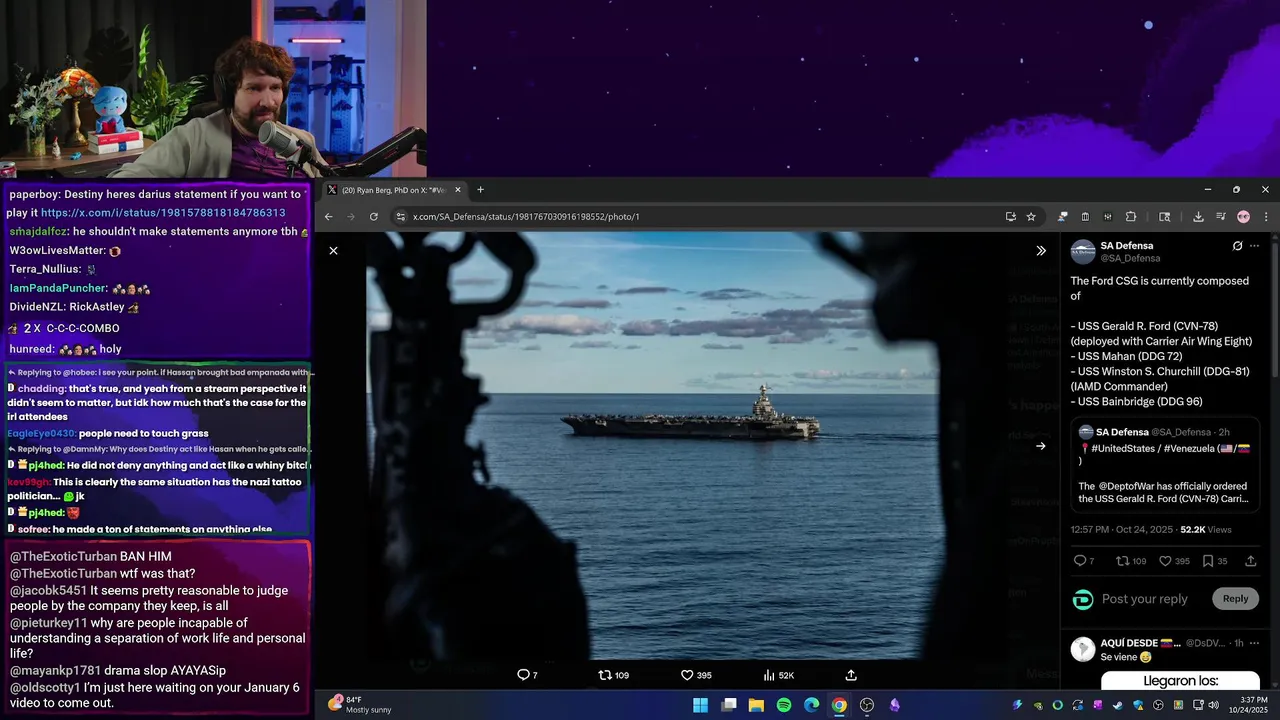Open Windows Start menu
The width and height of the screenshot is (1280, 720).
(x=701, y=705)
